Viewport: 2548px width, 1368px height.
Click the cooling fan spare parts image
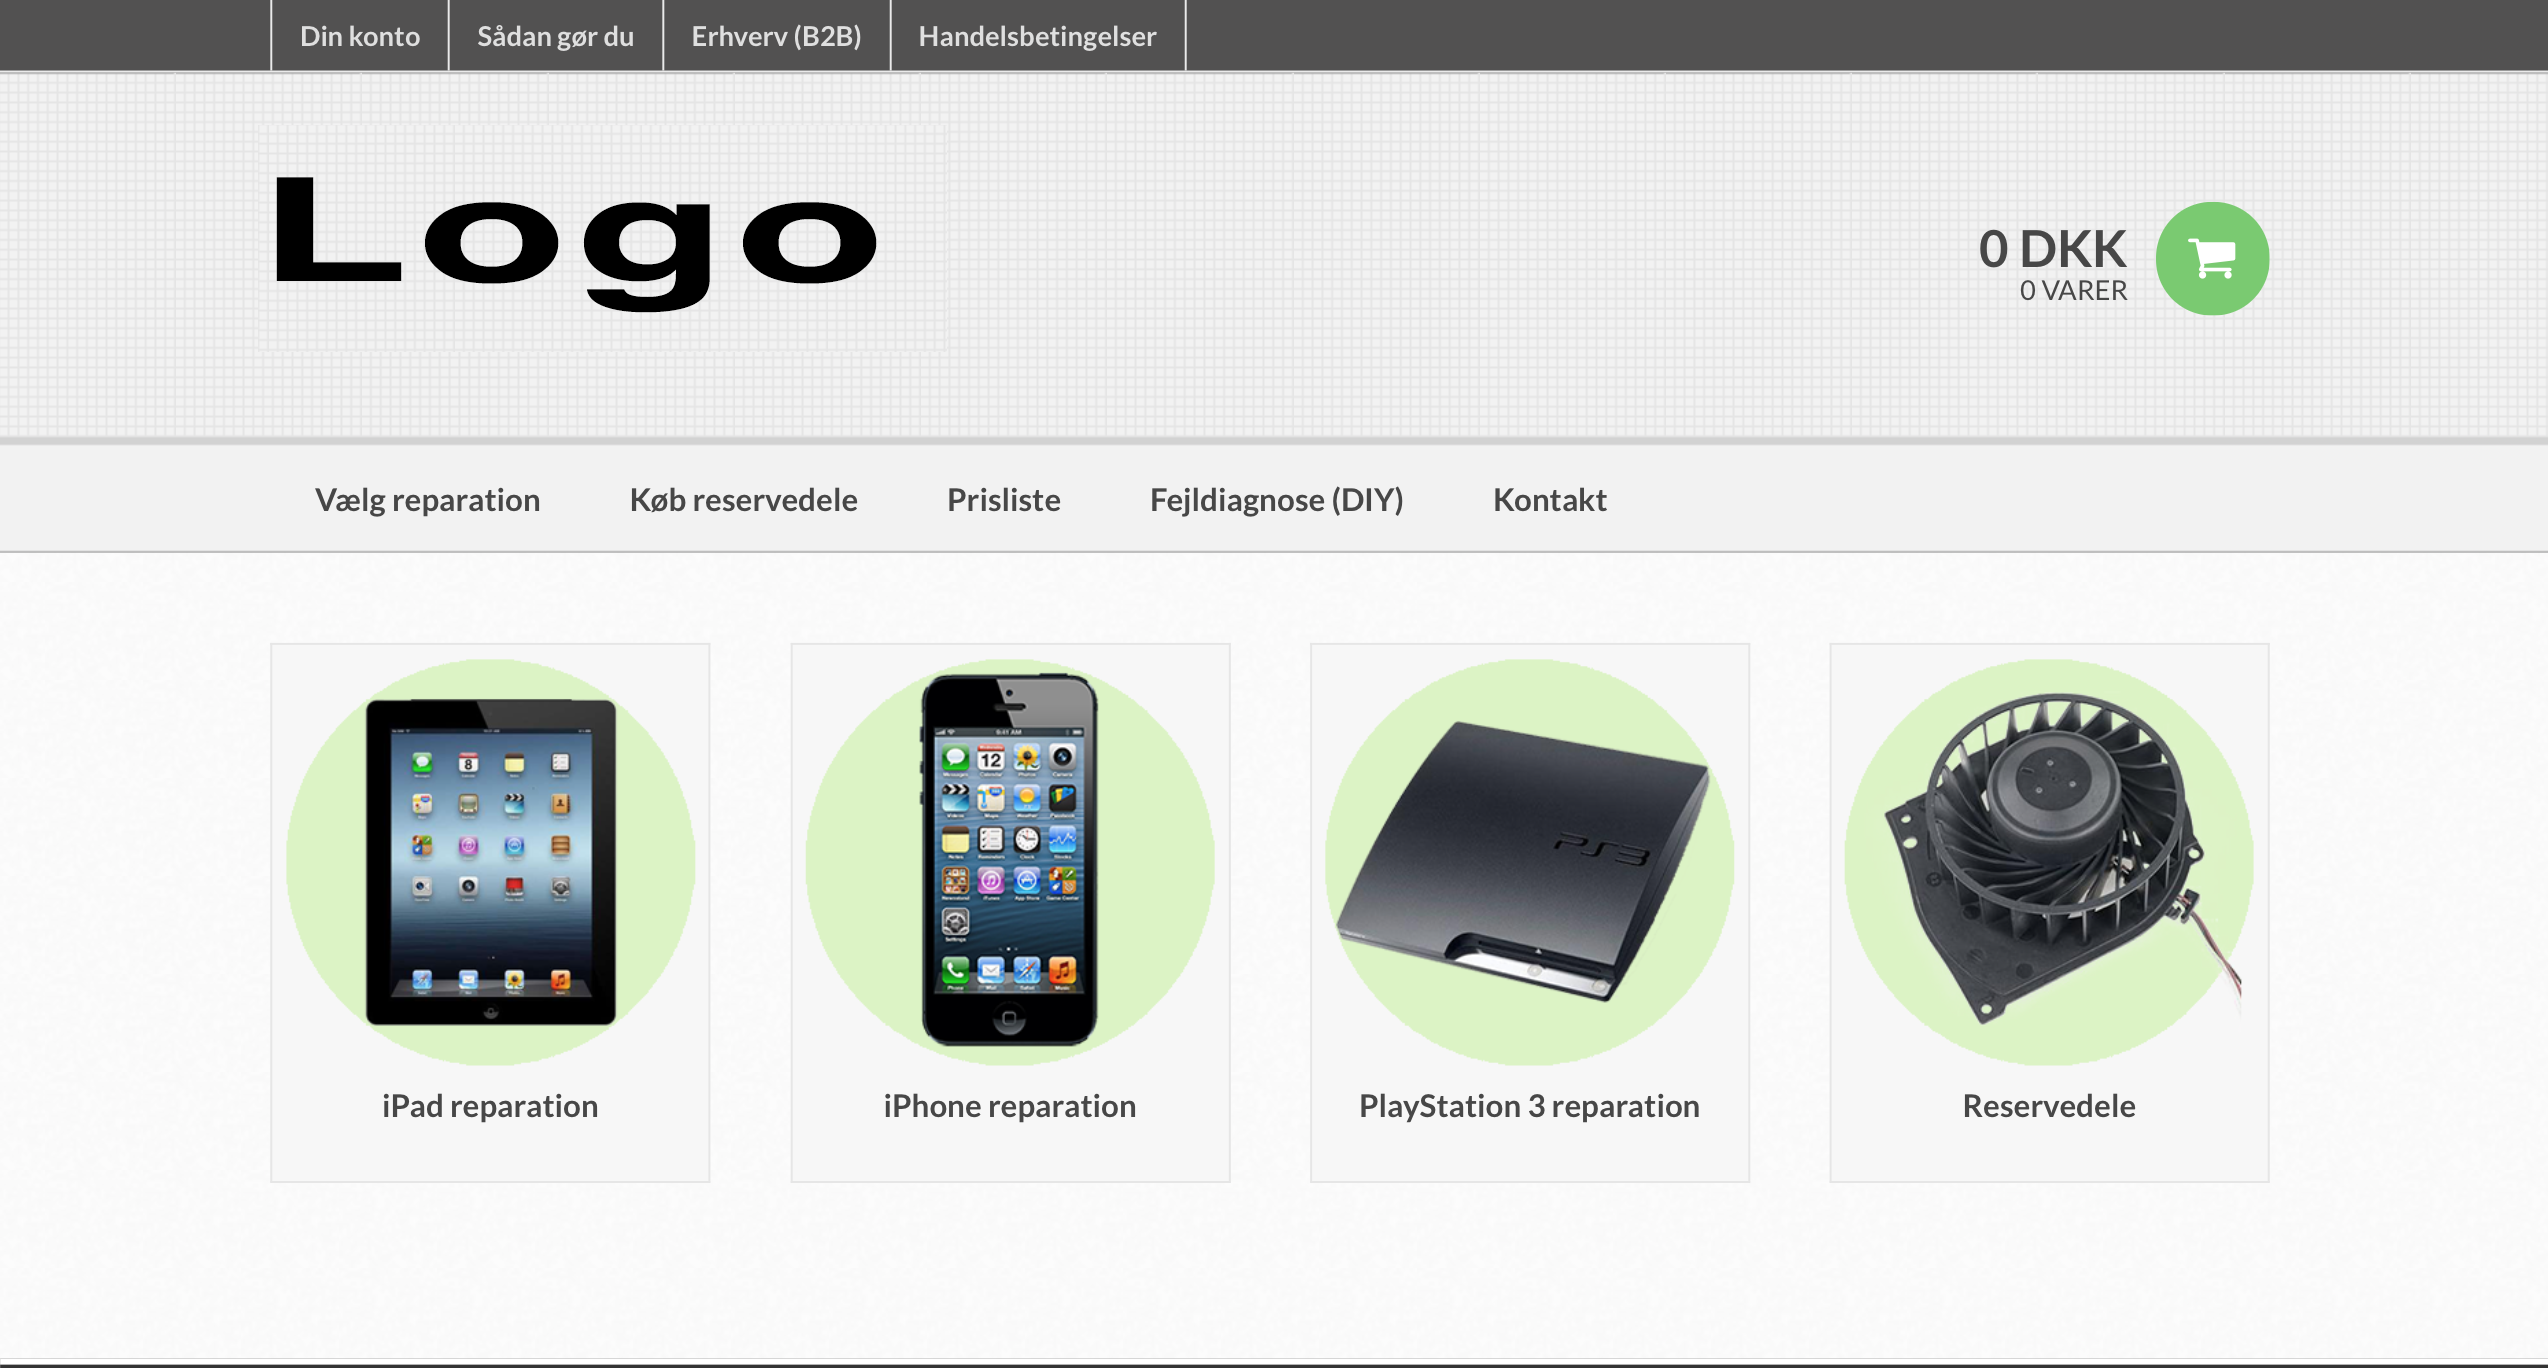[2049, 862]
